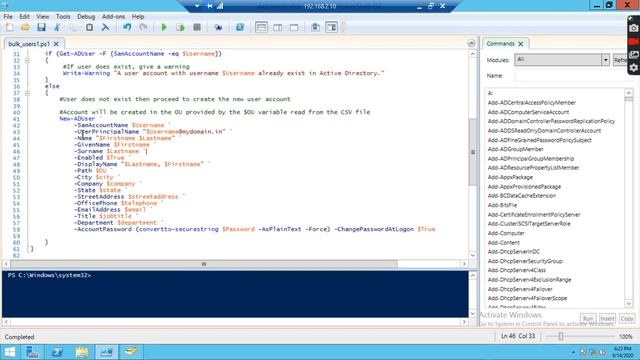Select Add-Computer command
This screenshot has width=640, height=360.
[506, 233]
